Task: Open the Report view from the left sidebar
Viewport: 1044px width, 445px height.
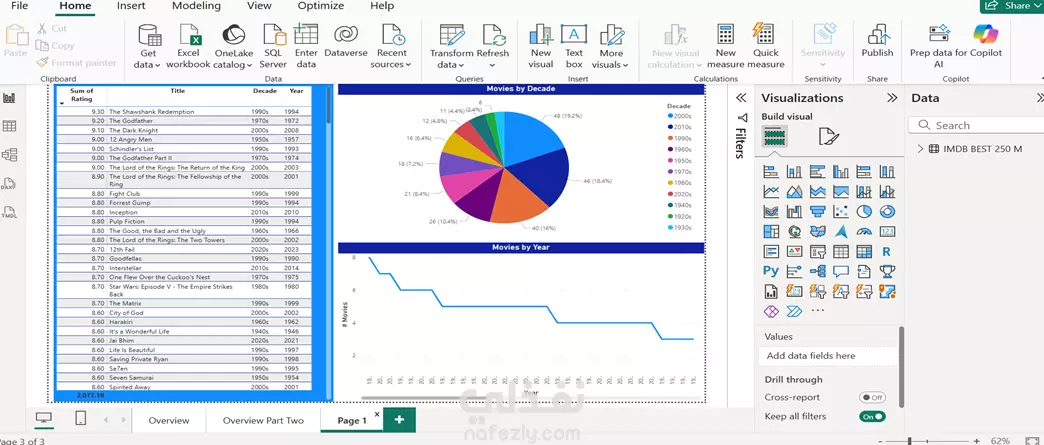Action: 9,99
